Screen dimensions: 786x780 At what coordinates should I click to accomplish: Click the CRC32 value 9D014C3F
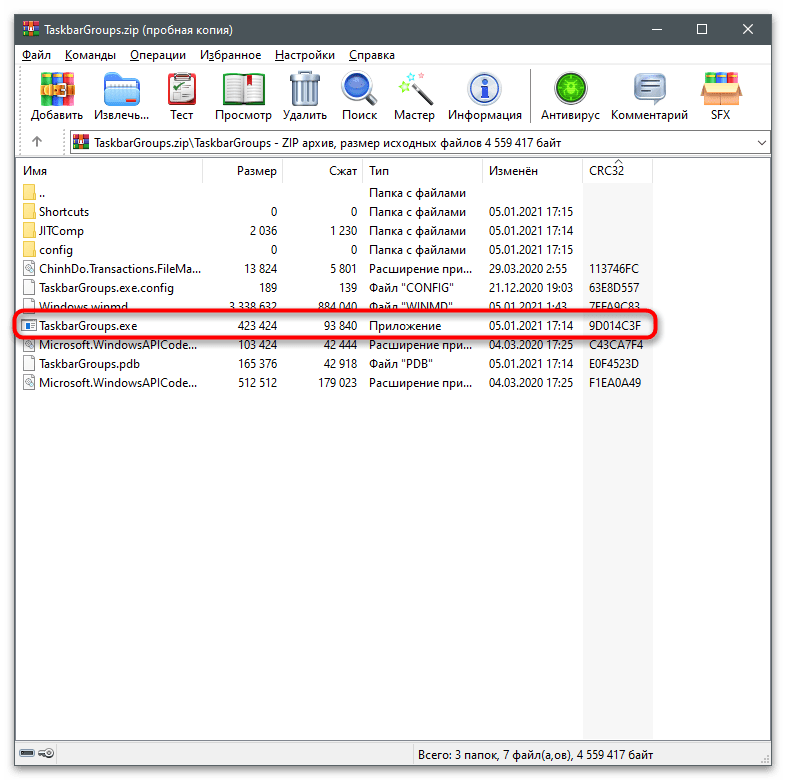click(615, 326)
